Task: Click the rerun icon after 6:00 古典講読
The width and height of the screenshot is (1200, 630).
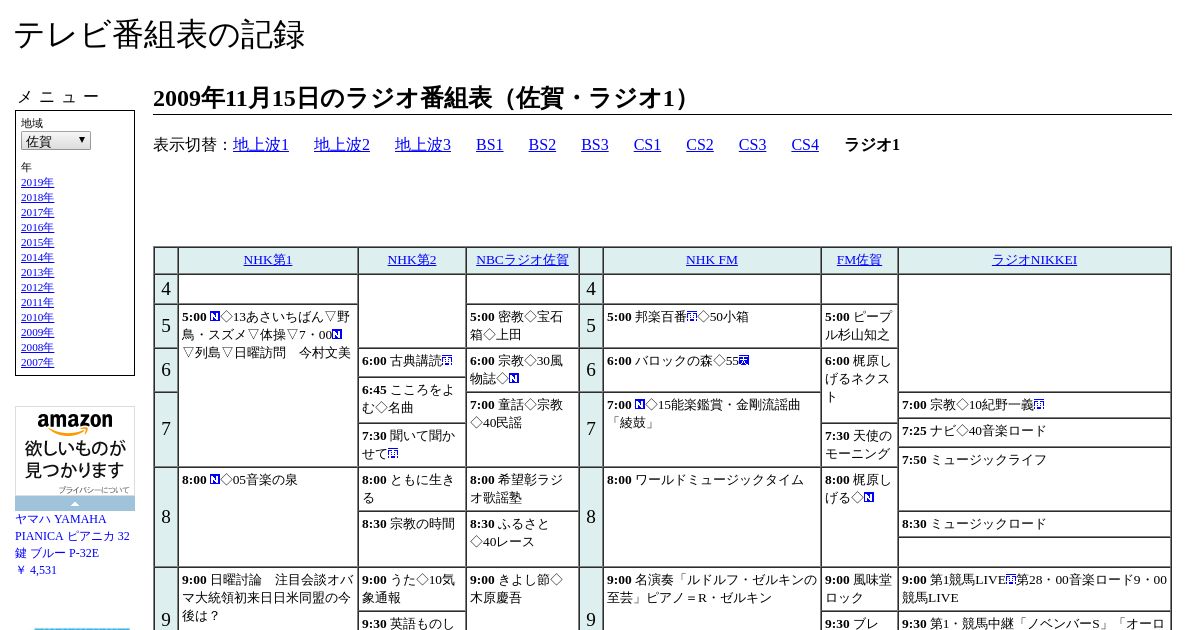Action: pyautogui.click(x=447, y=360)
